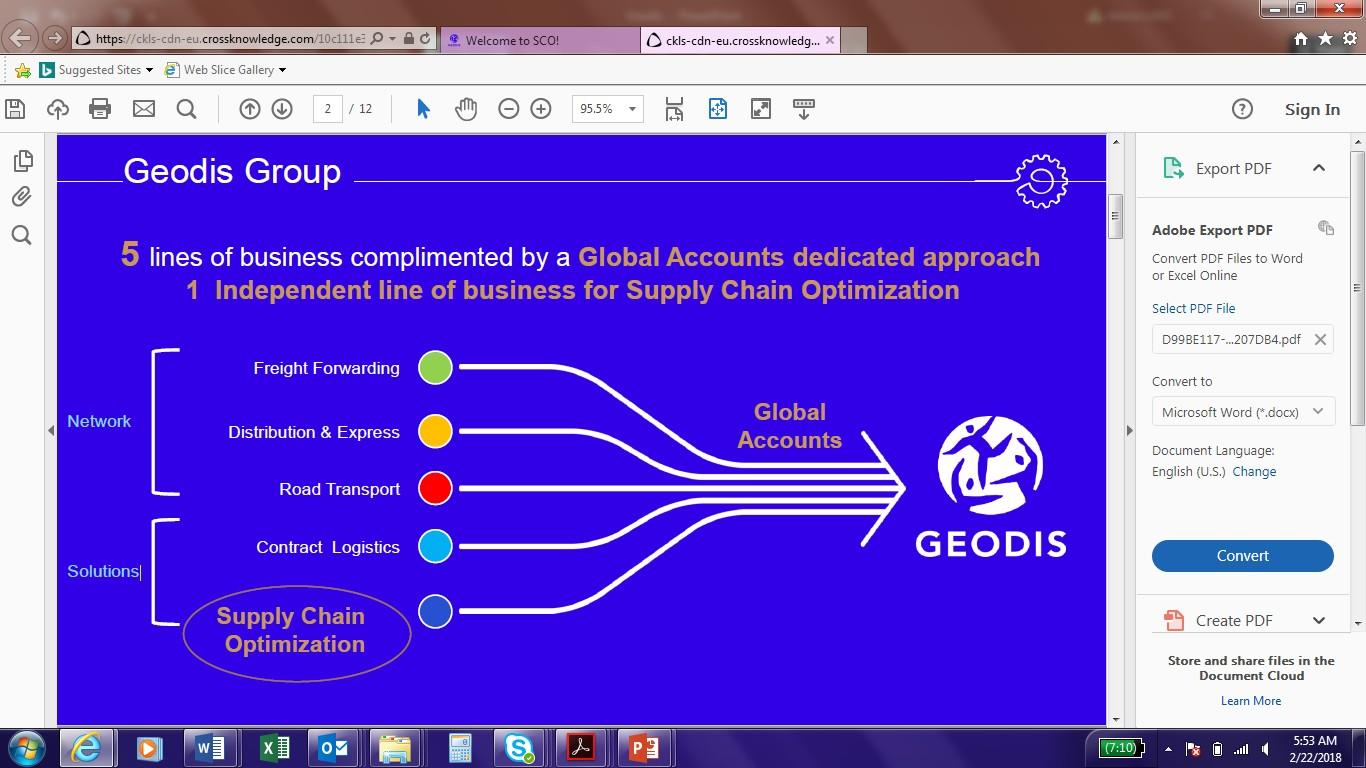
Task: Click document scroll-down arrow
Action: (1116, 717)
